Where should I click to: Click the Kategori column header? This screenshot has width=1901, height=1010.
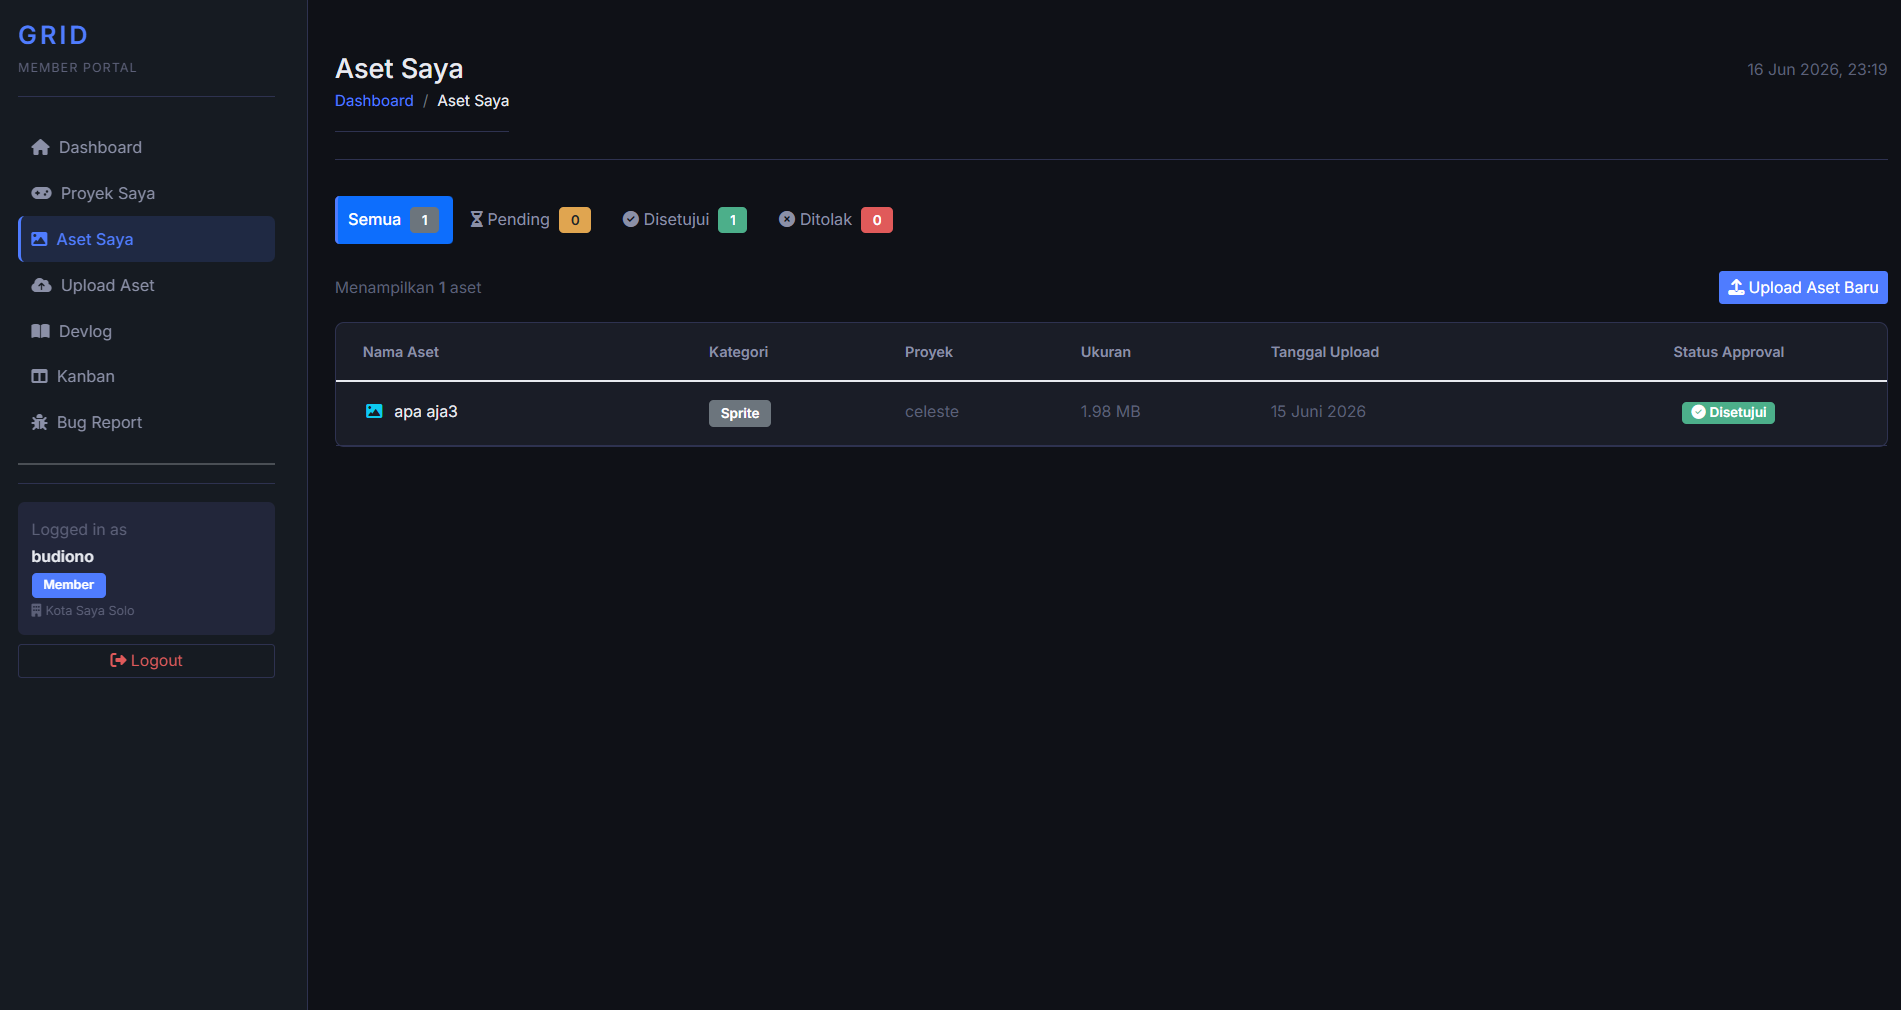coord(739,352)
